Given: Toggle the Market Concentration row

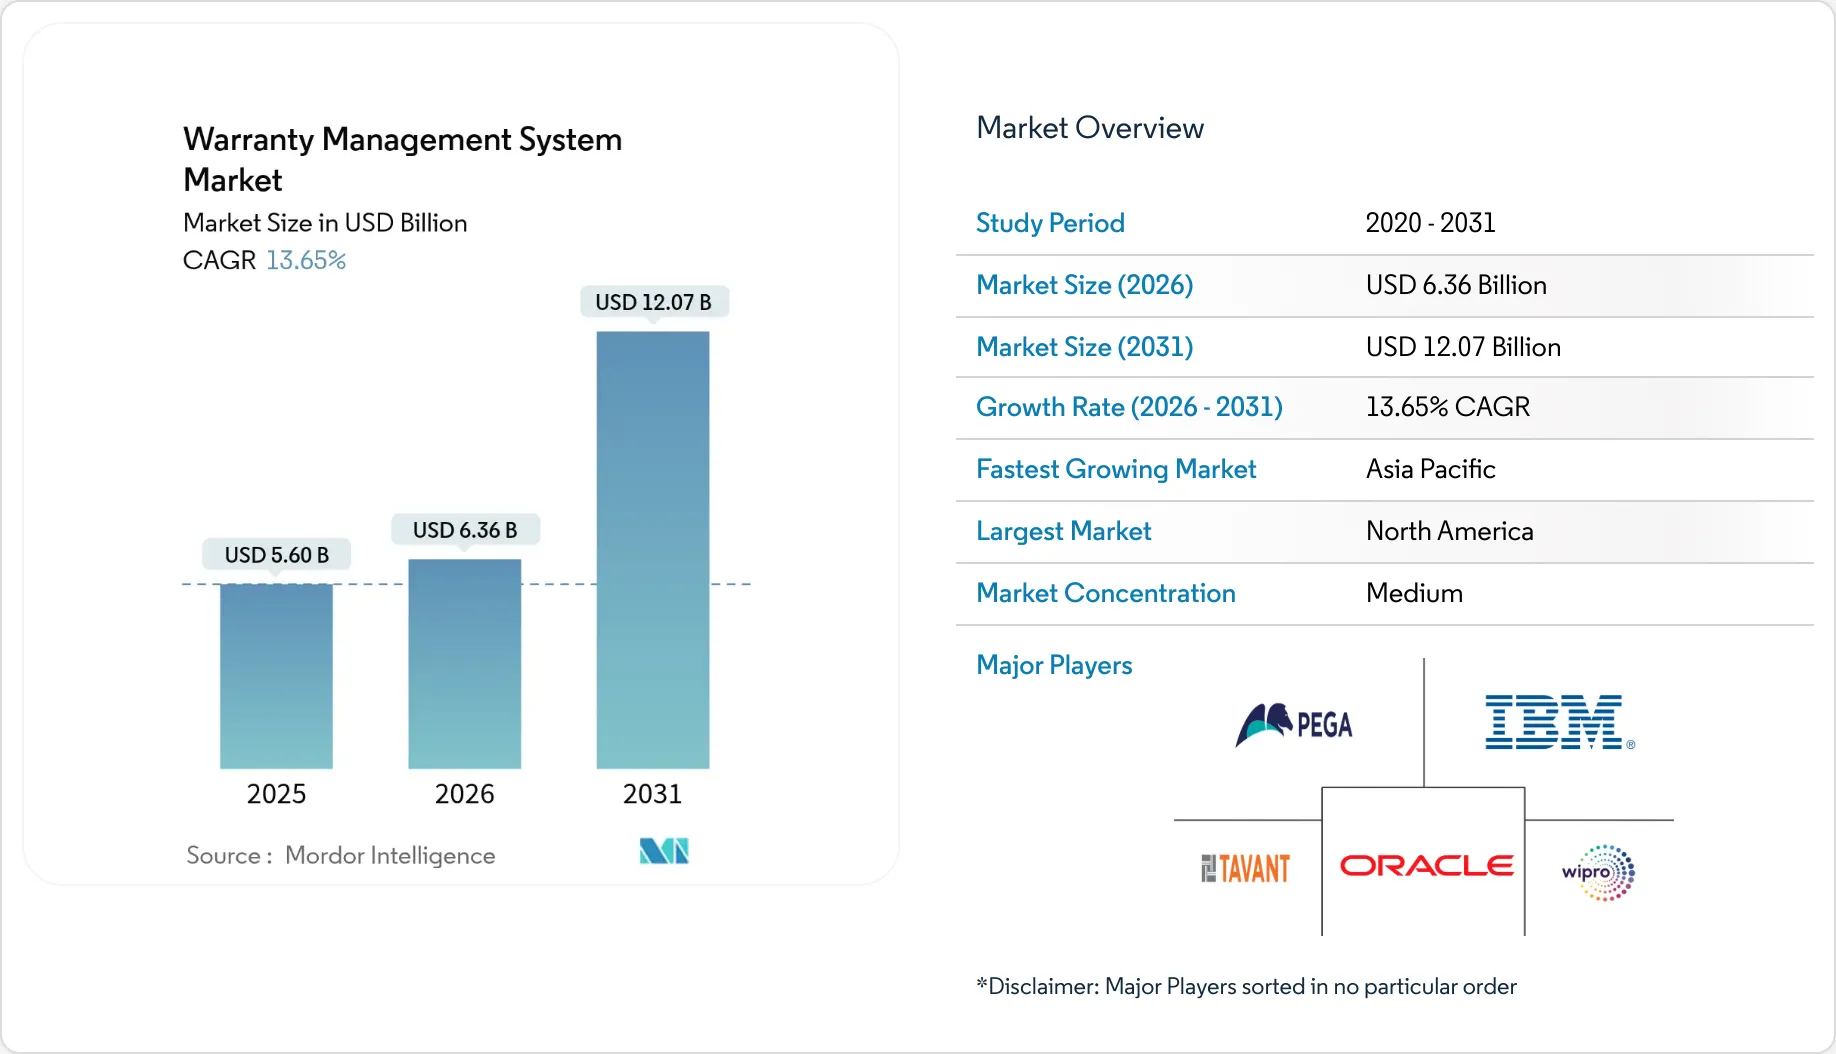Looking at the screenshot, I should click(1105, 593).
